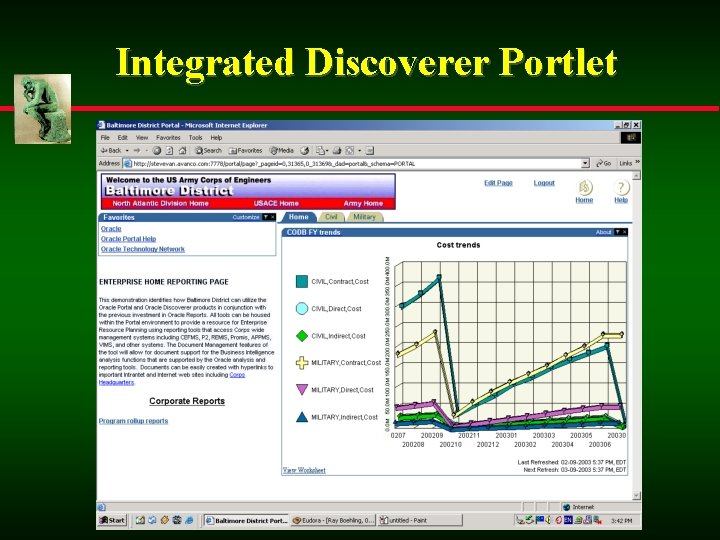
Task: Open the Search toolbar button
Action: [x=208, y=151]
